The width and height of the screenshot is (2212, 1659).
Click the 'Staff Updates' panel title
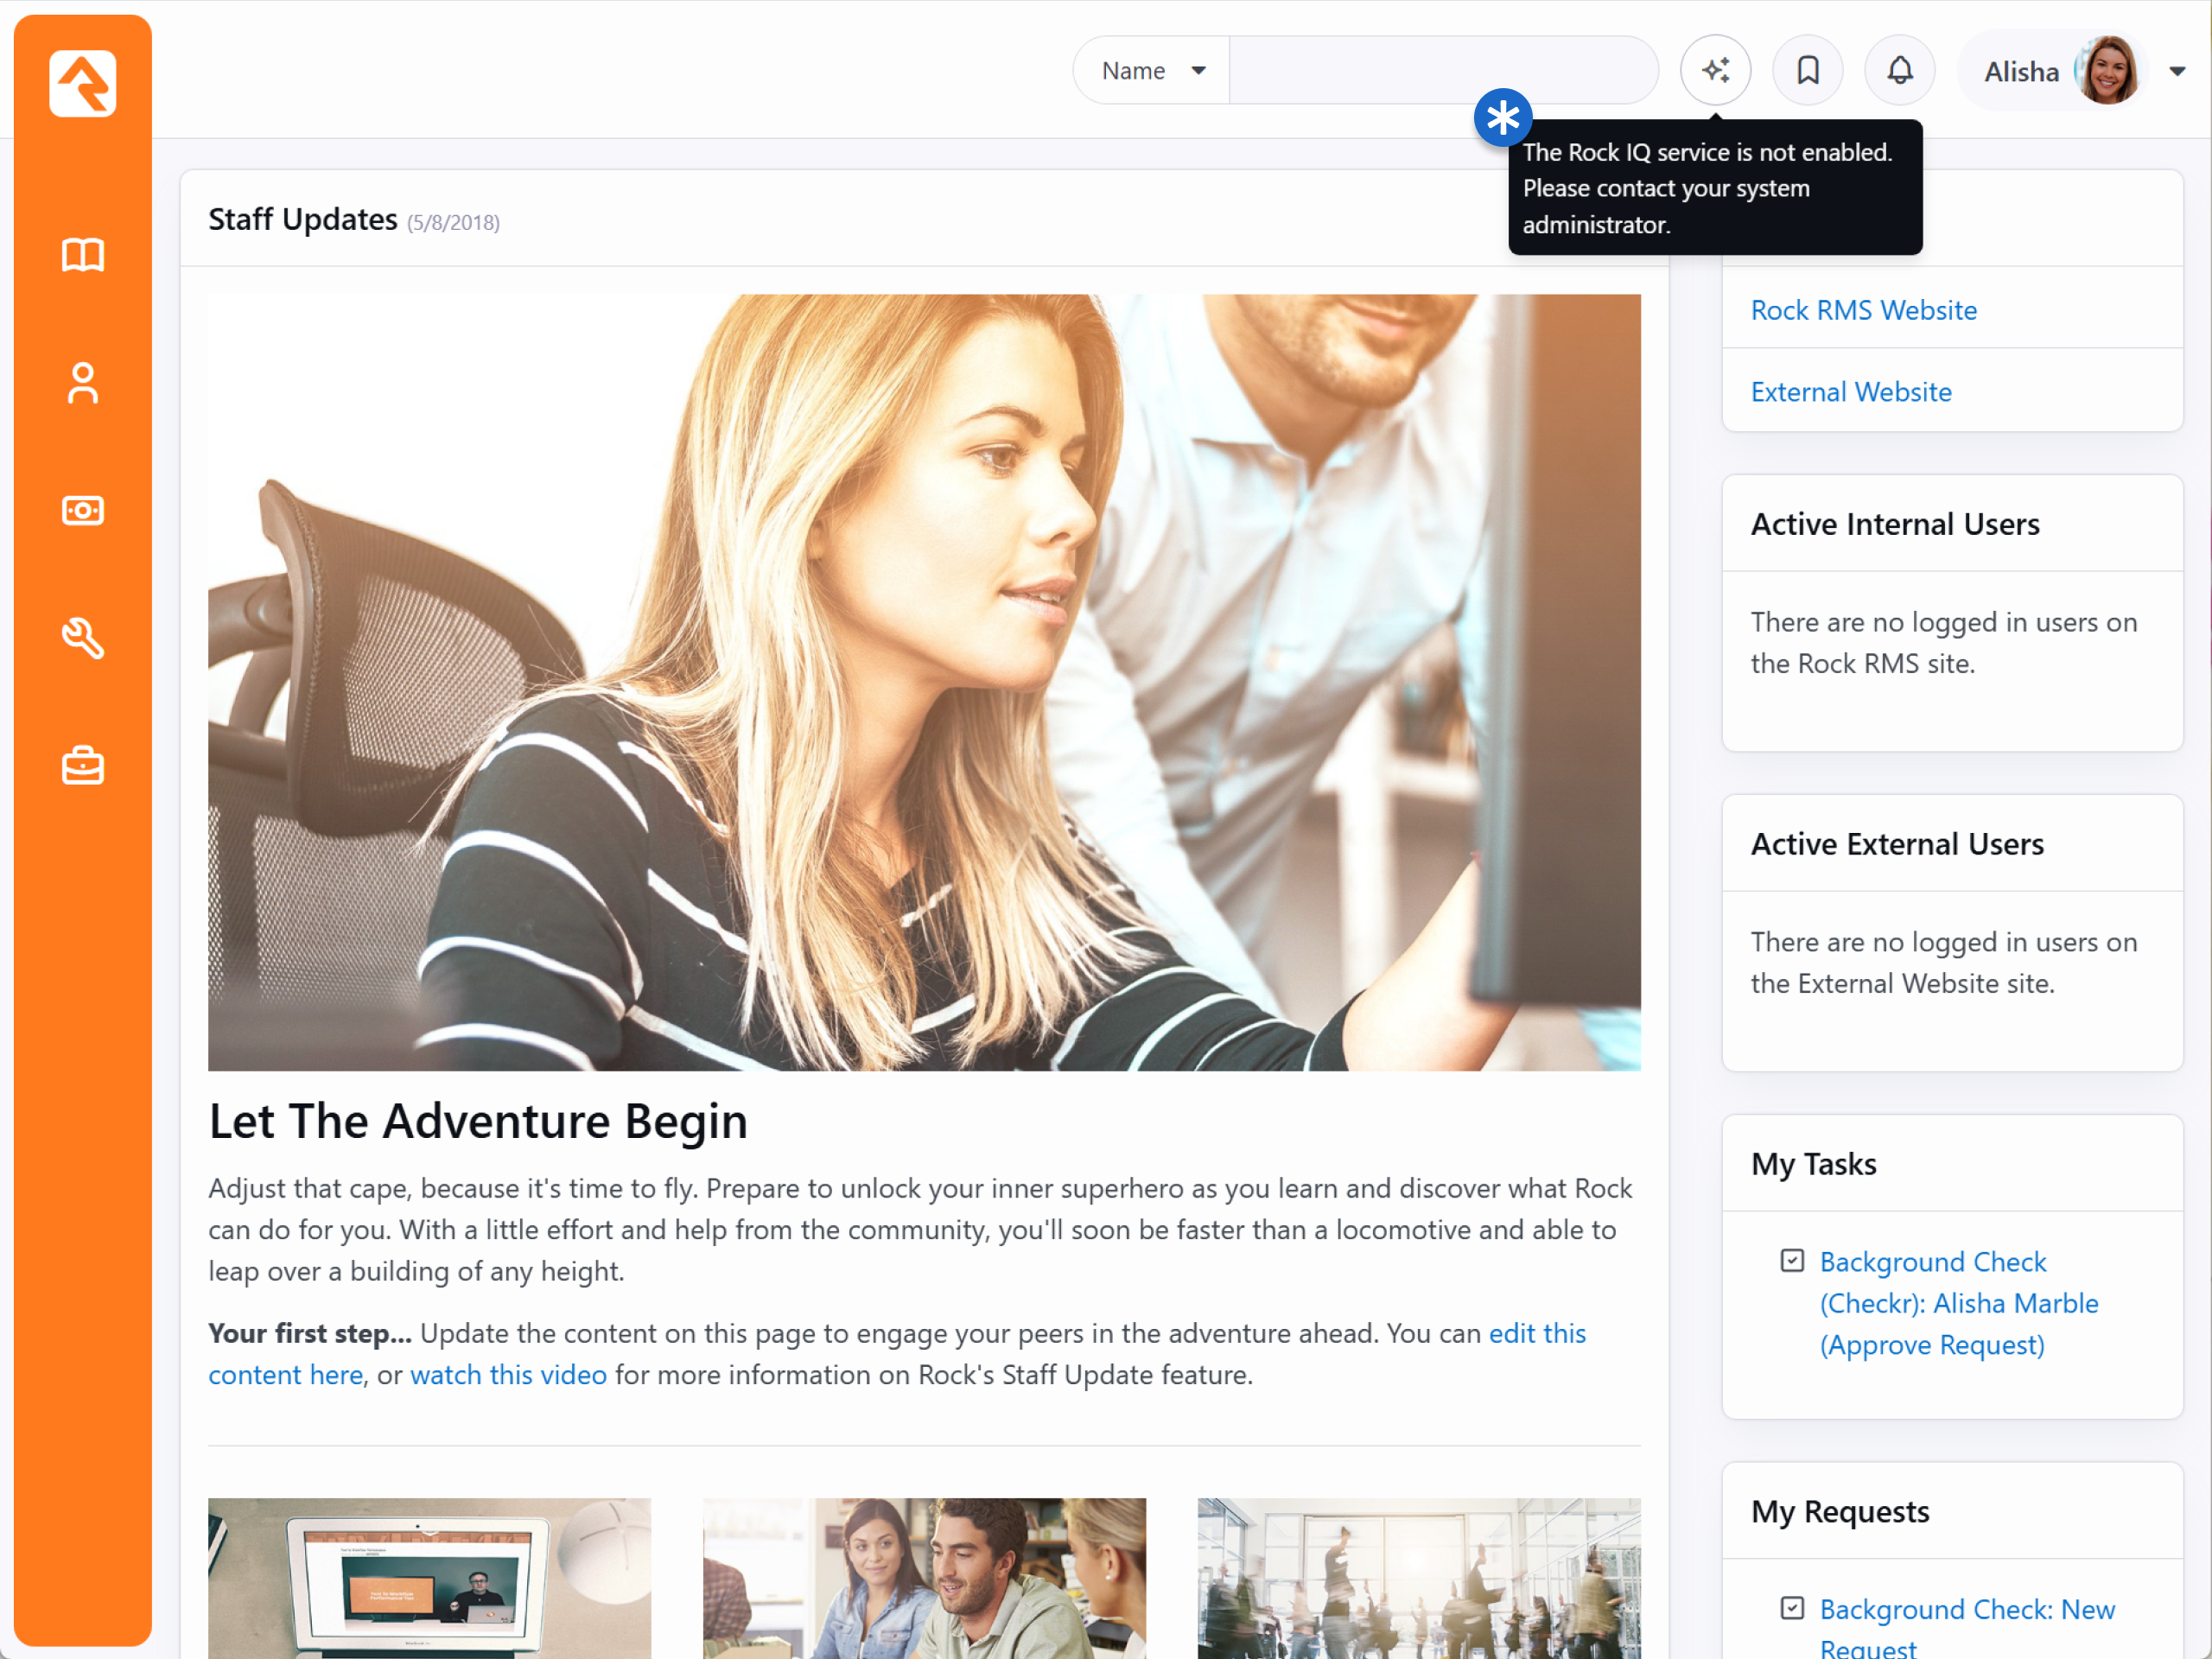point(302,219)
